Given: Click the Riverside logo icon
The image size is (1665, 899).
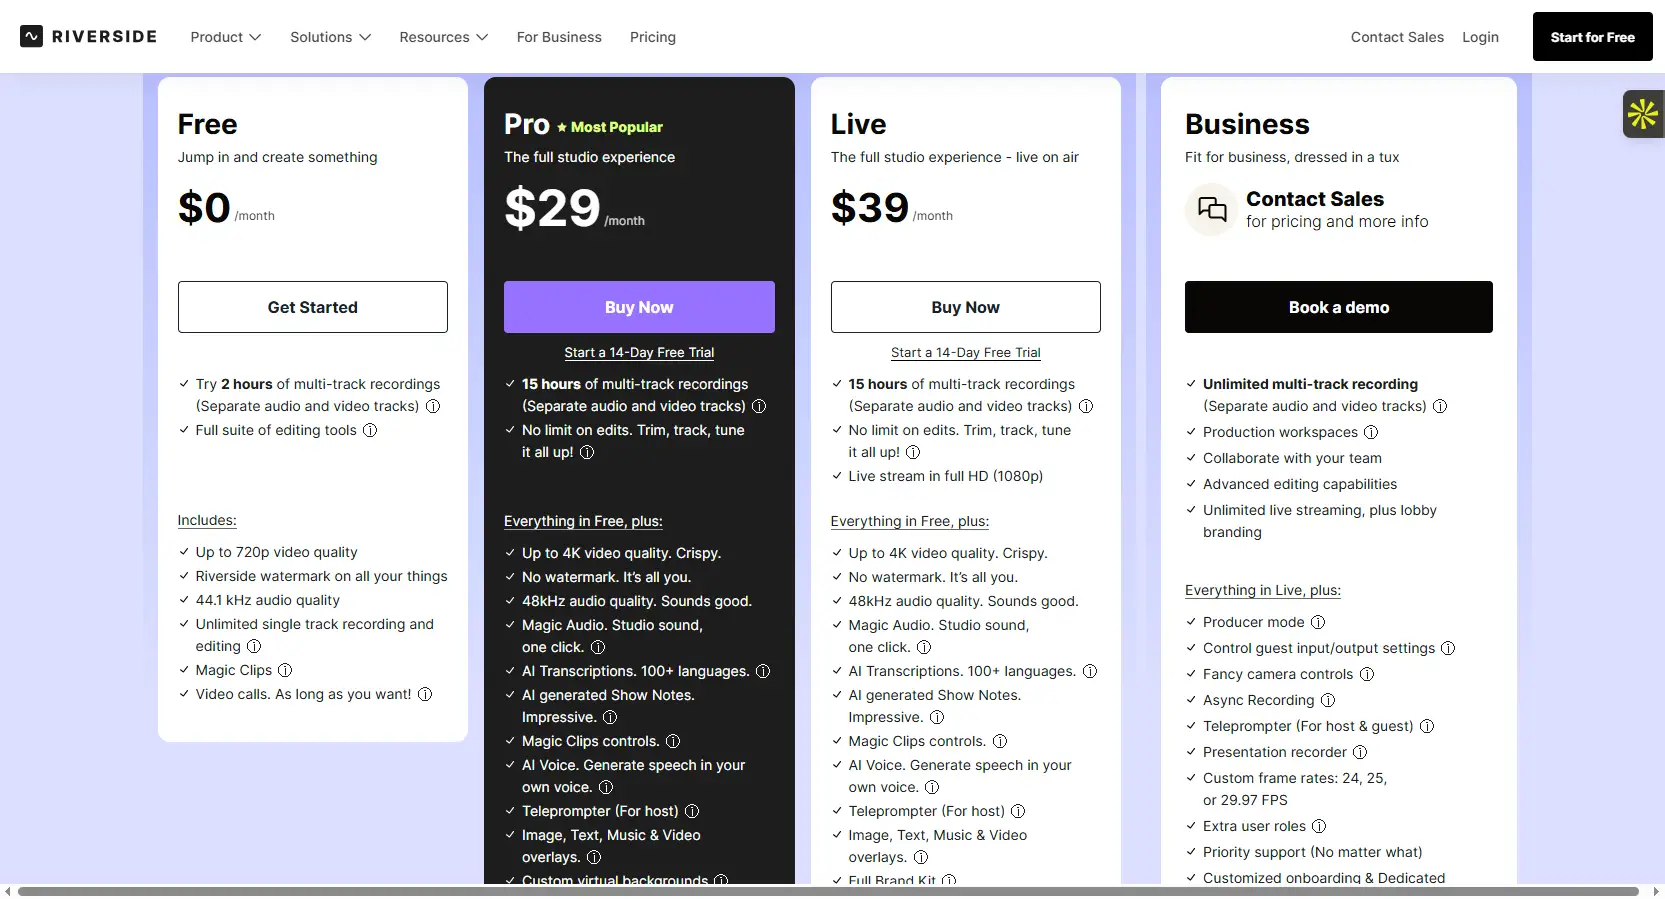Looking at the screenshot, I should [x=32, y=37].
